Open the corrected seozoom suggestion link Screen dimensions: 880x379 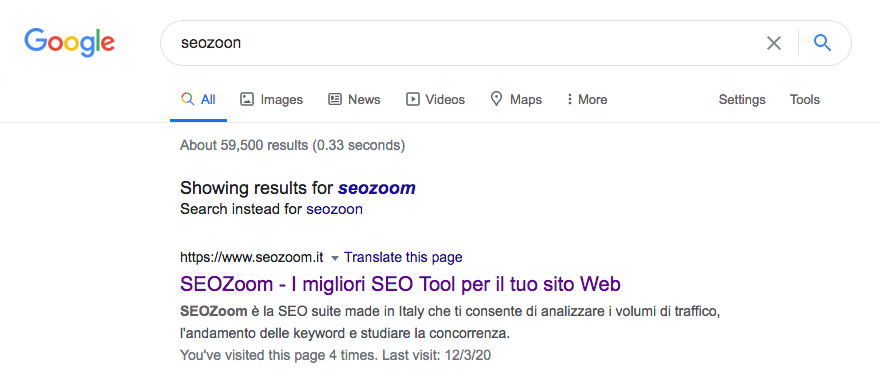[377, 188]
